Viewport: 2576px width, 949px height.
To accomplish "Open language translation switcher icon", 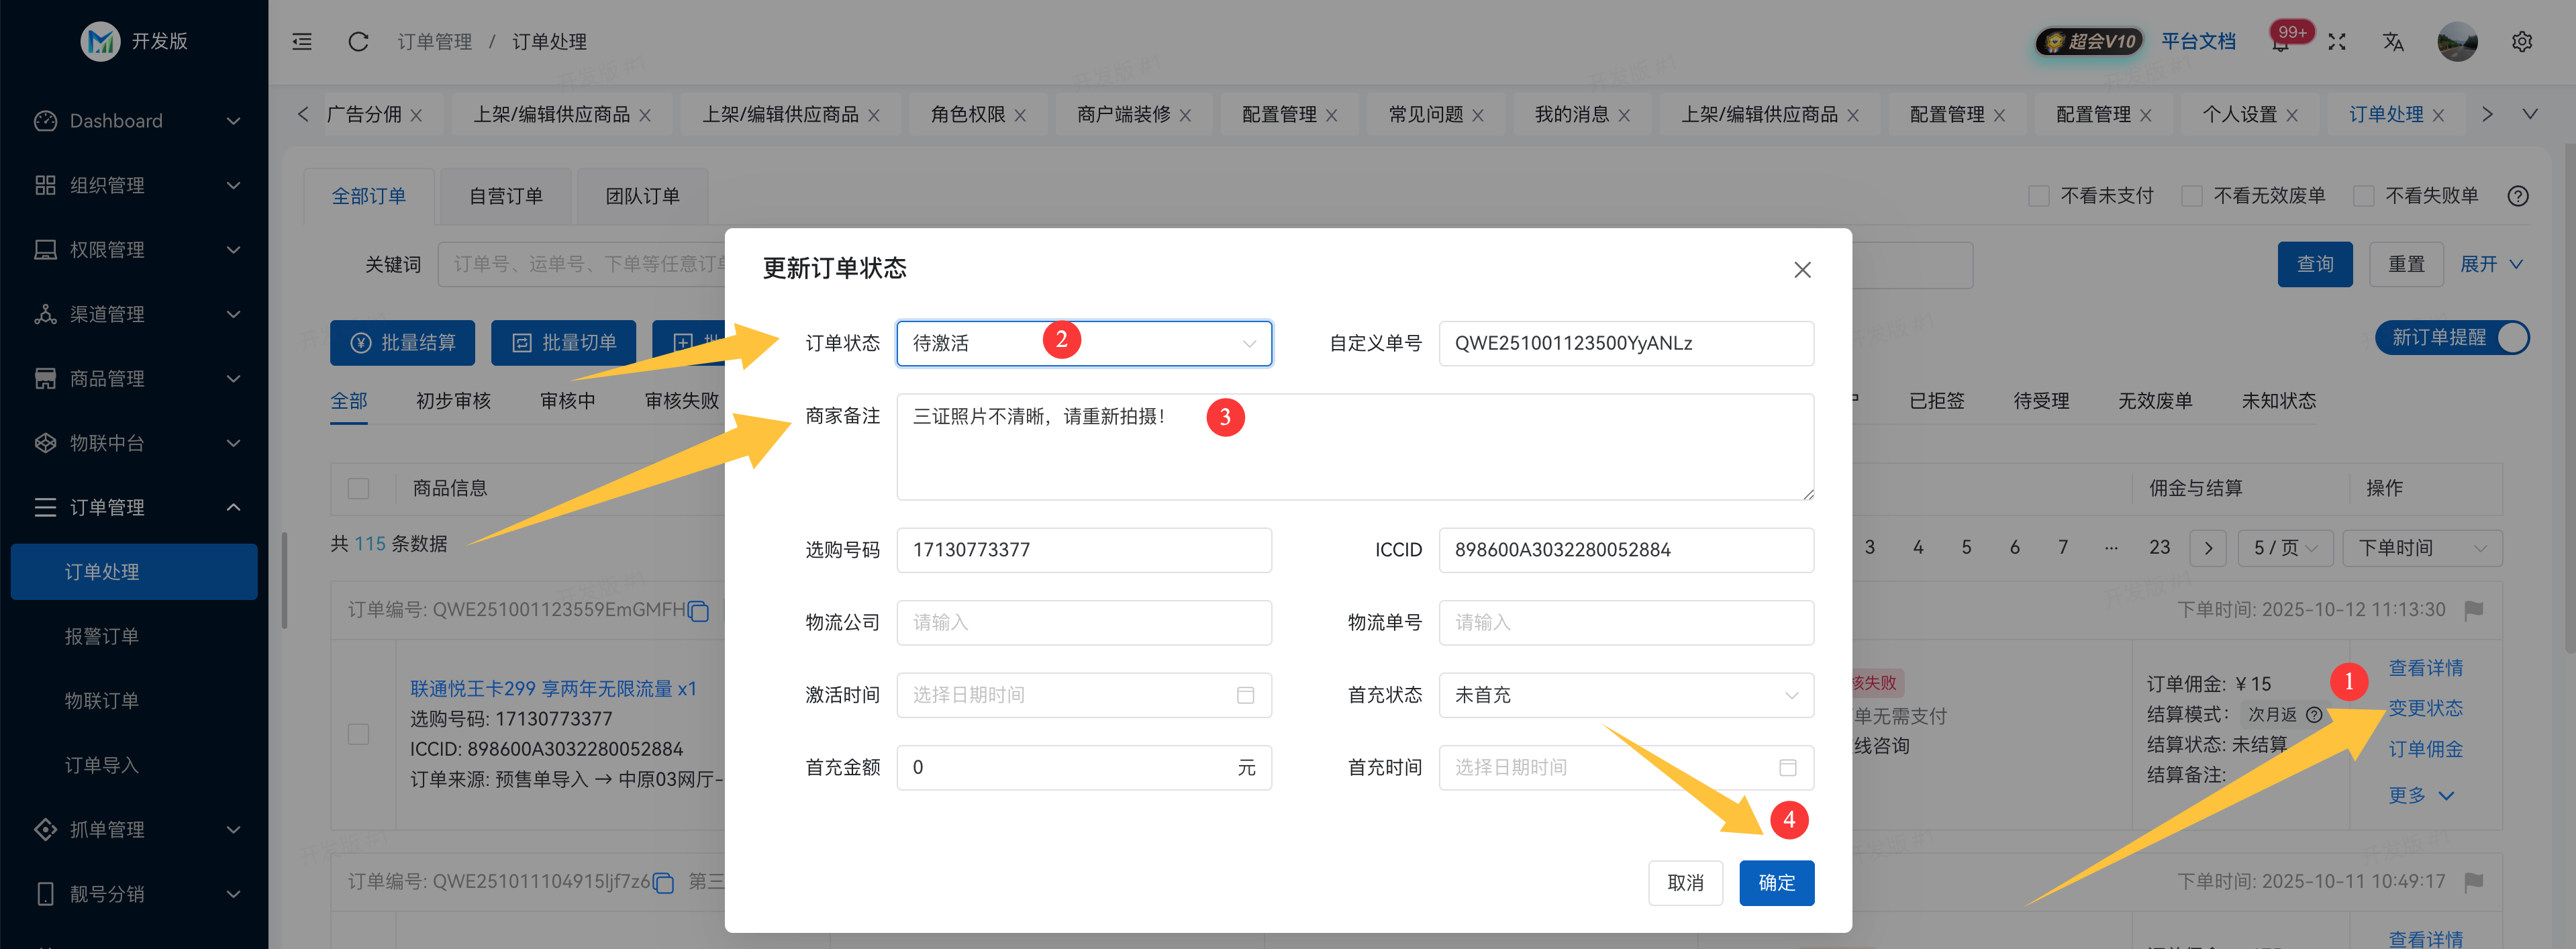I will (x=2393, y=42).
